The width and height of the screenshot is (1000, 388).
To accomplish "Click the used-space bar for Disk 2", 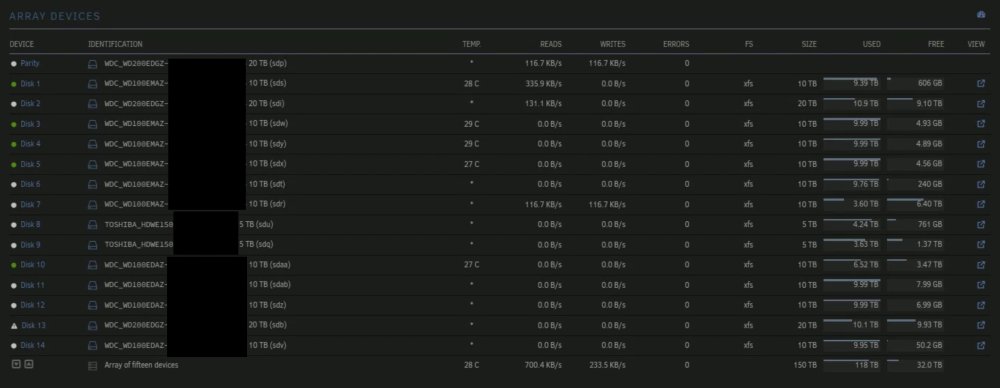I will pos(851,103).
